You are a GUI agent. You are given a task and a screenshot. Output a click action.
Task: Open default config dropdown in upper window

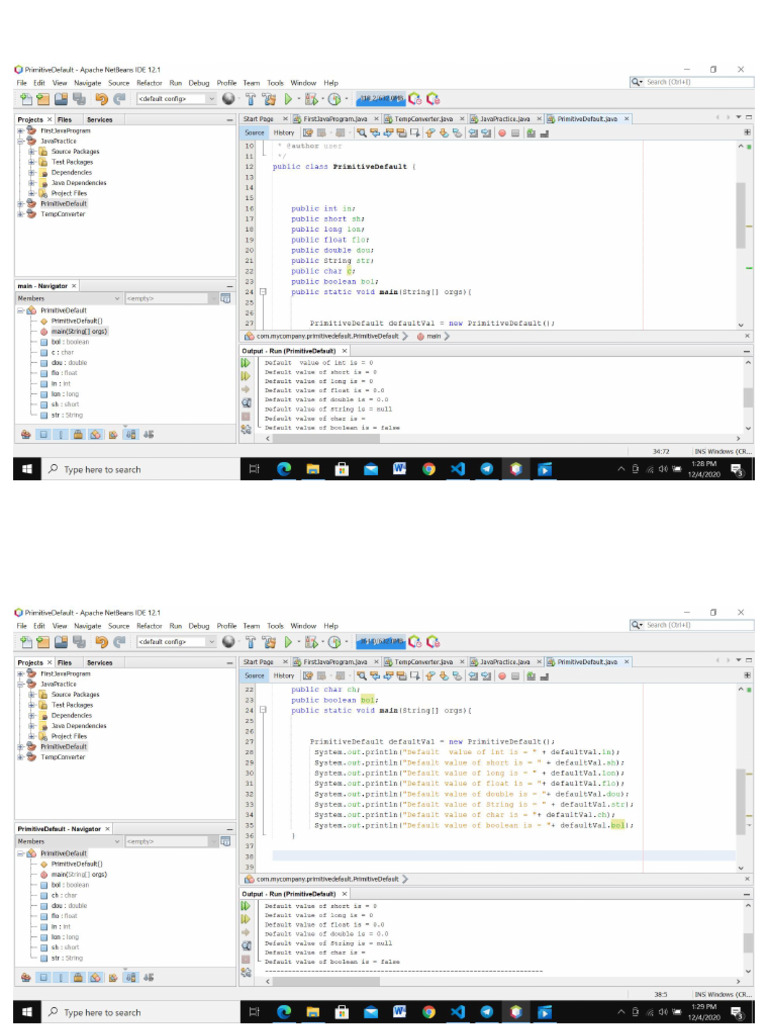(x=176, y=99)
